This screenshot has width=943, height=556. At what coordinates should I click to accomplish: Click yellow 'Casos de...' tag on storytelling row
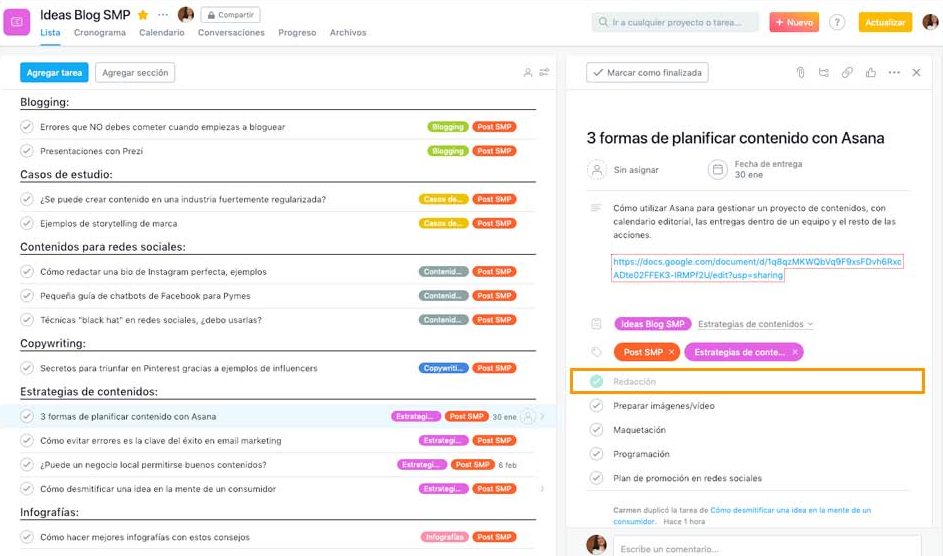pos(443,223)
